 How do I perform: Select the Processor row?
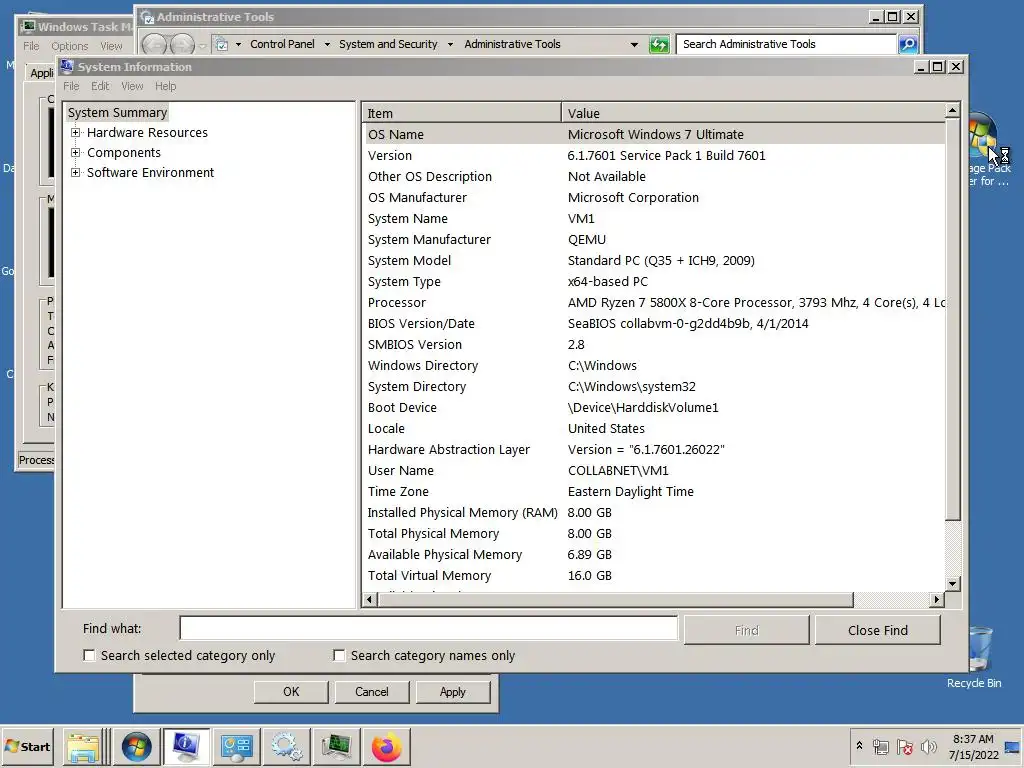point(654,302)
